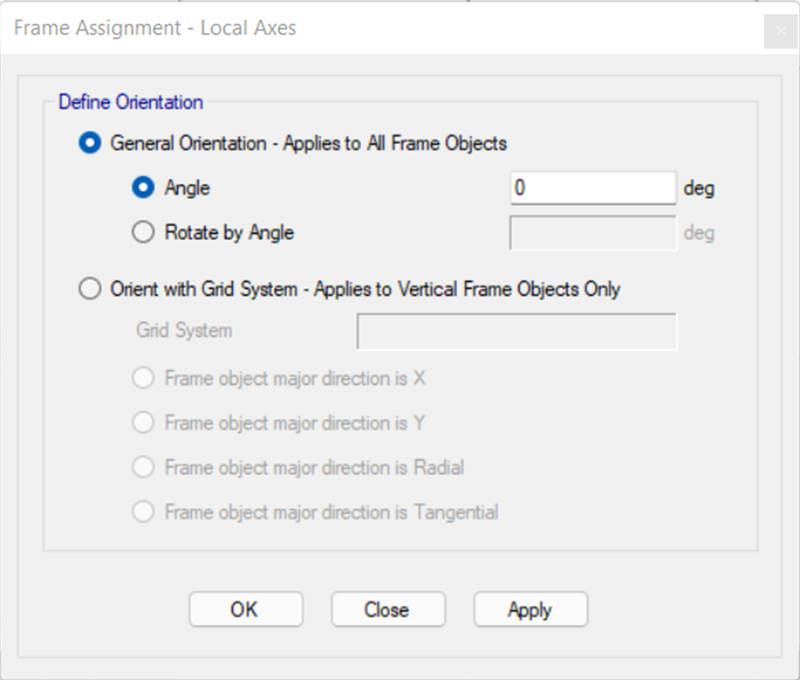
Task: Click the Frame Assignment - Local Axes title
Action: coord(155,28)
